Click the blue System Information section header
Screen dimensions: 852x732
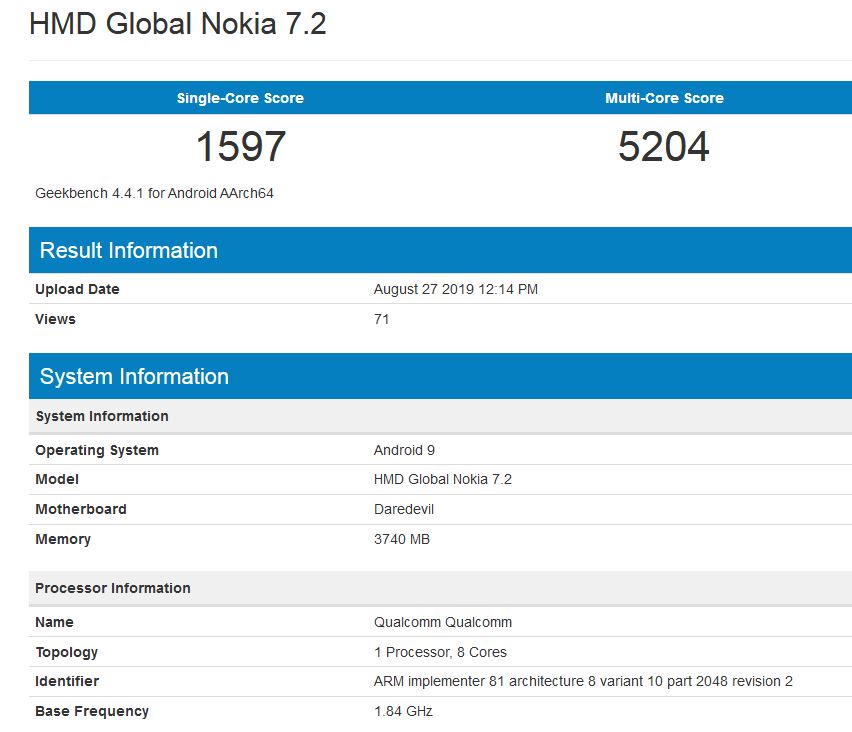pyautogui.click(x=440, y=376)
